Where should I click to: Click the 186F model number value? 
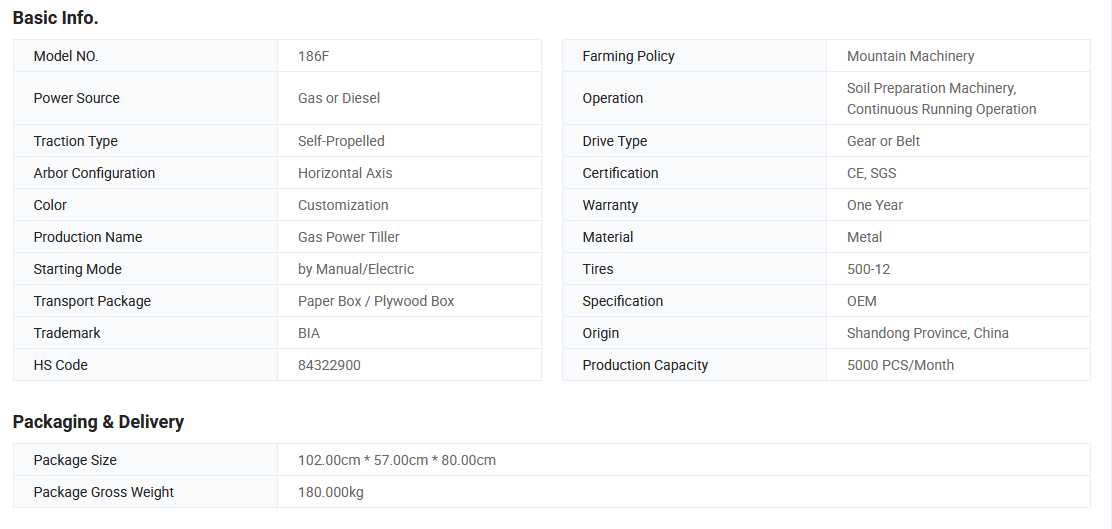point(313,56)
